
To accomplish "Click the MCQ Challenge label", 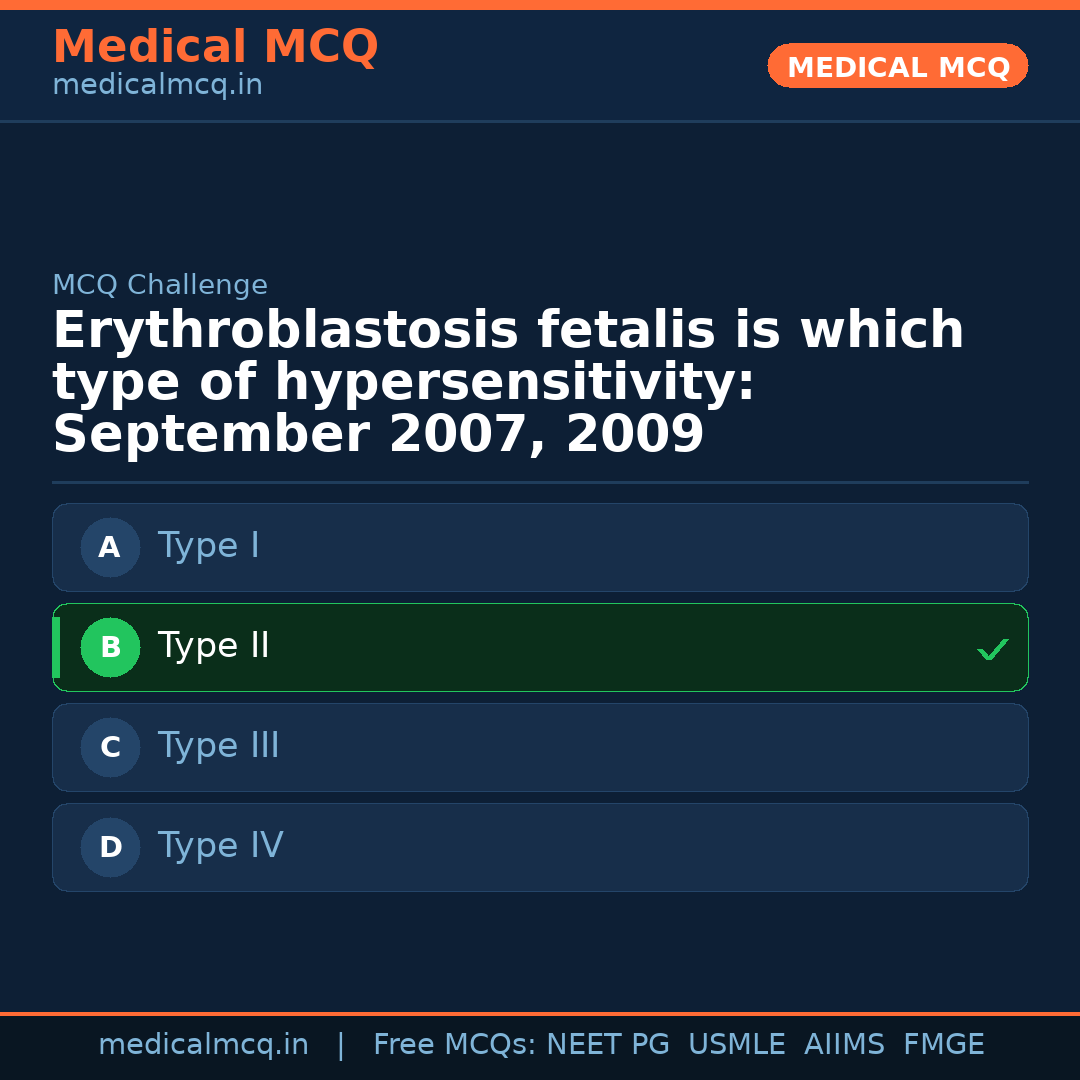I will click(160, 284).
